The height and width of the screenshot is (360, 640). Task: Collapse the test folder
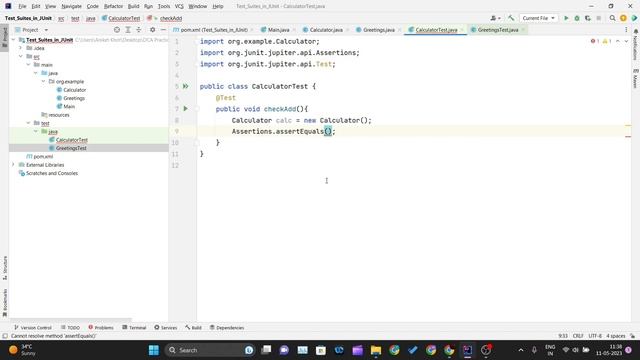(x=28, y=123)
